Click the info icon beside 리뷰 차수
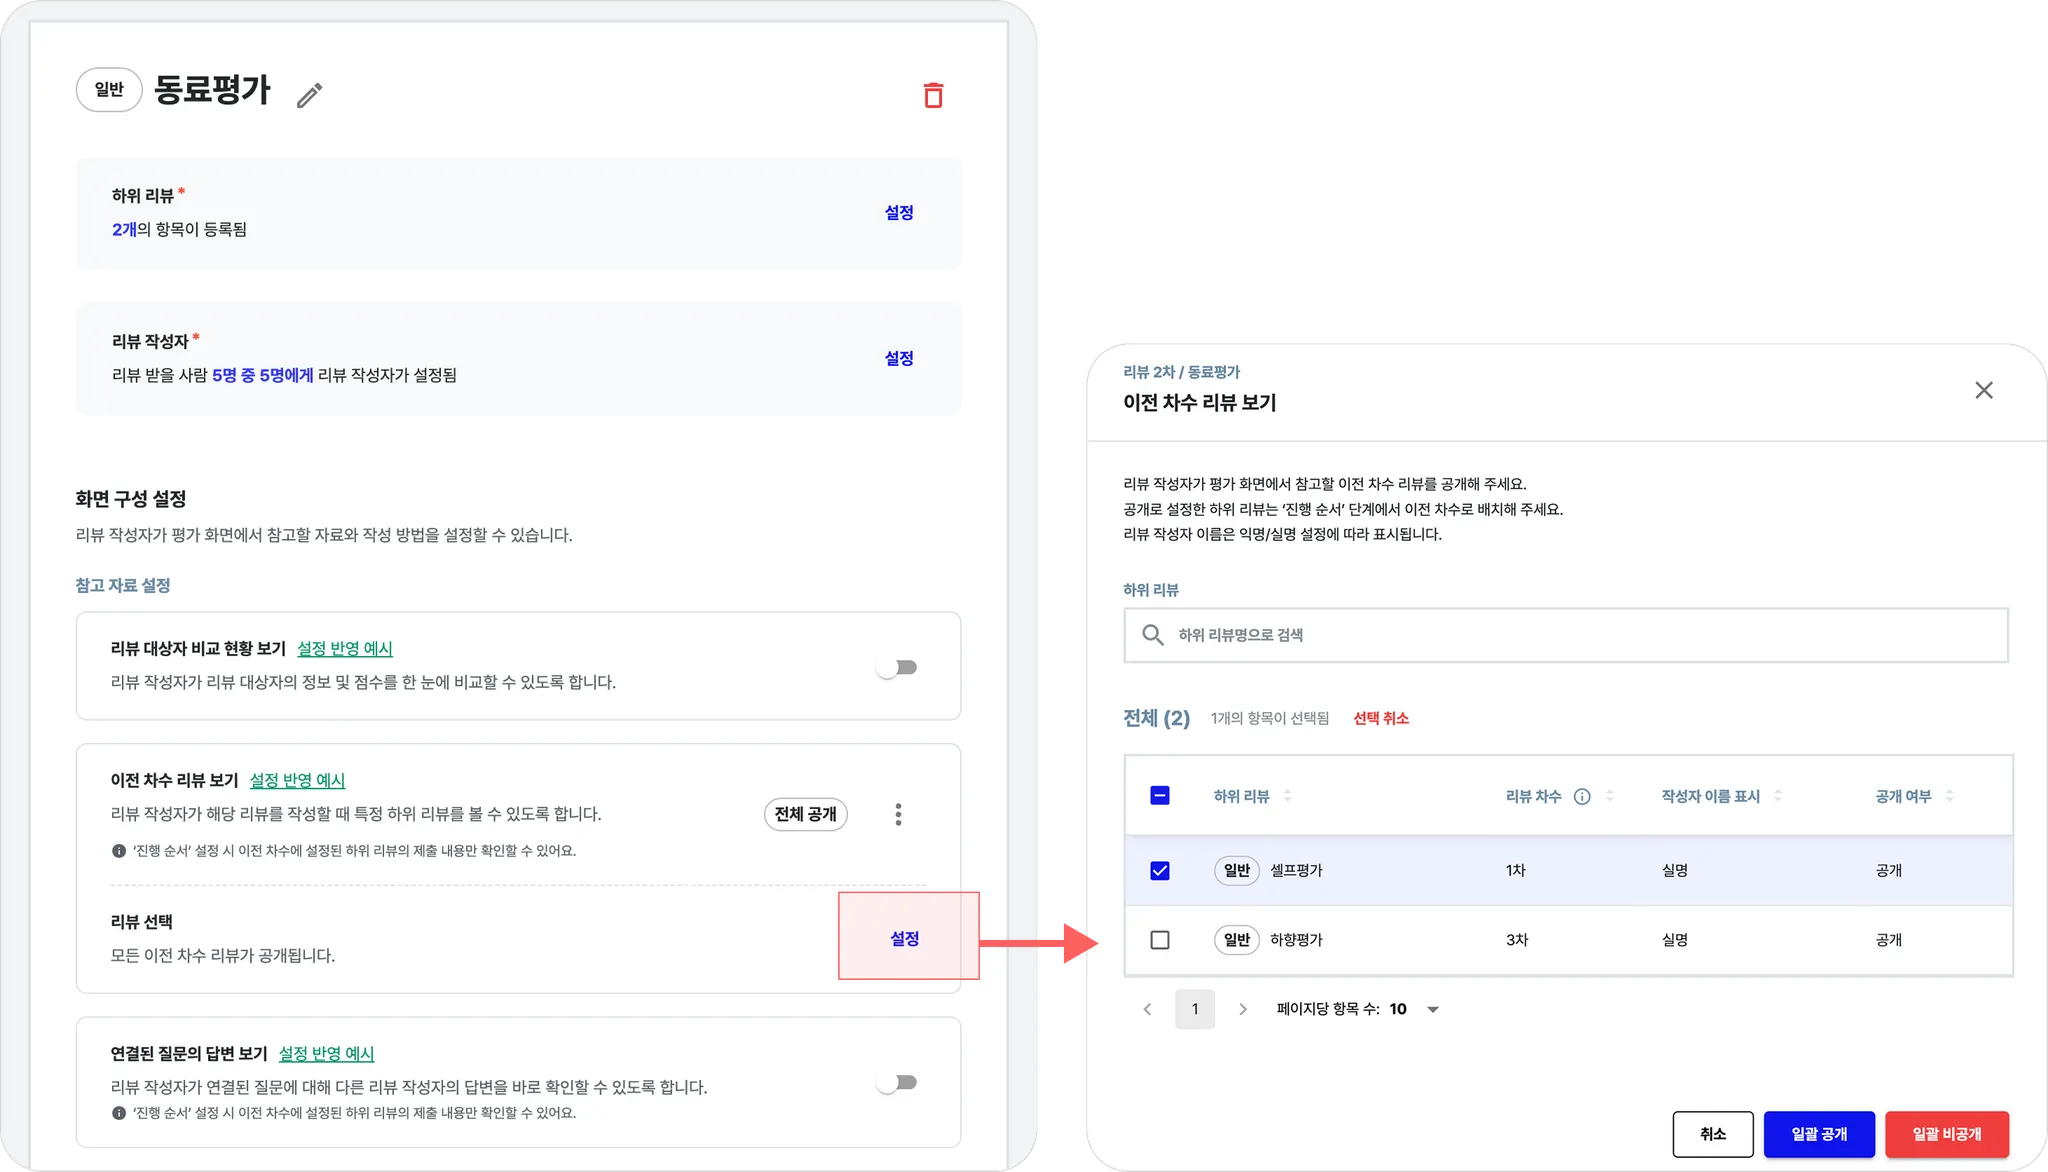Viewport: 2048px width, 1172px height. click(x=1582, y=797)
